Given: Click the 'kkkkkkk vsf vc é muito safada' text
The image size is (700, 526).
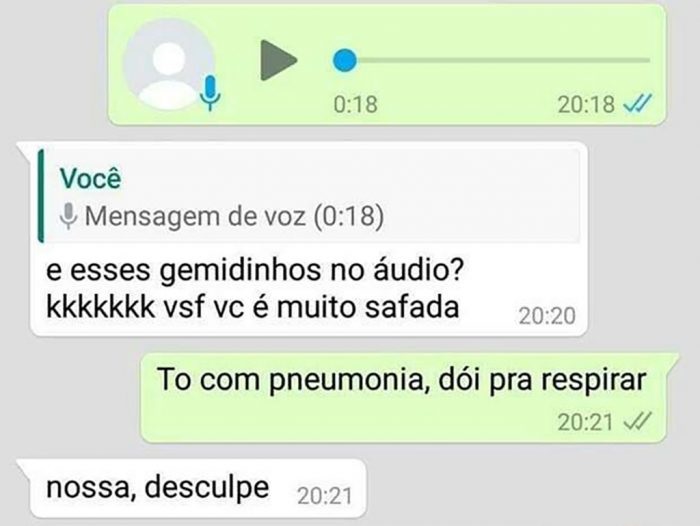Looking at the screenshot, I should [253, 307].
